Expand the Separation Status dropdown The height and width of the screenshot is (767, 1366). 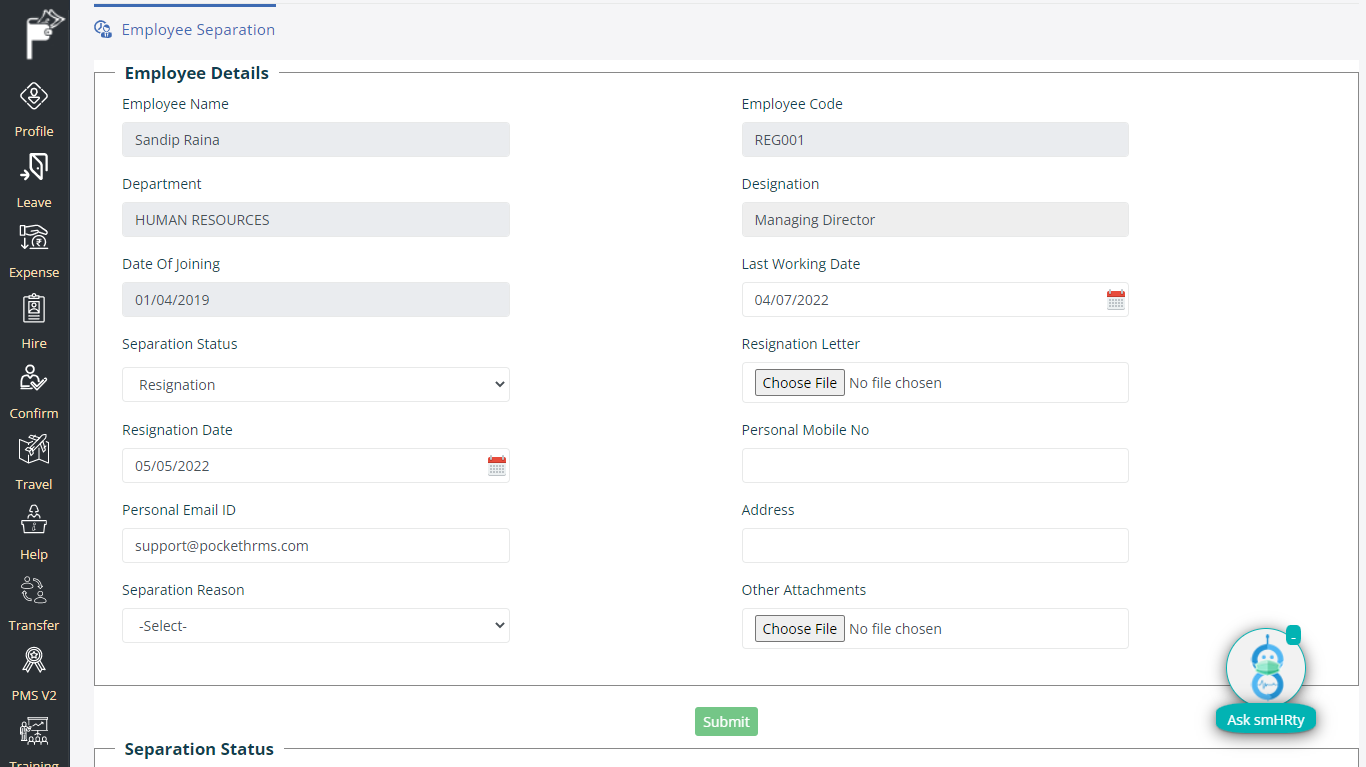point(316,385)
